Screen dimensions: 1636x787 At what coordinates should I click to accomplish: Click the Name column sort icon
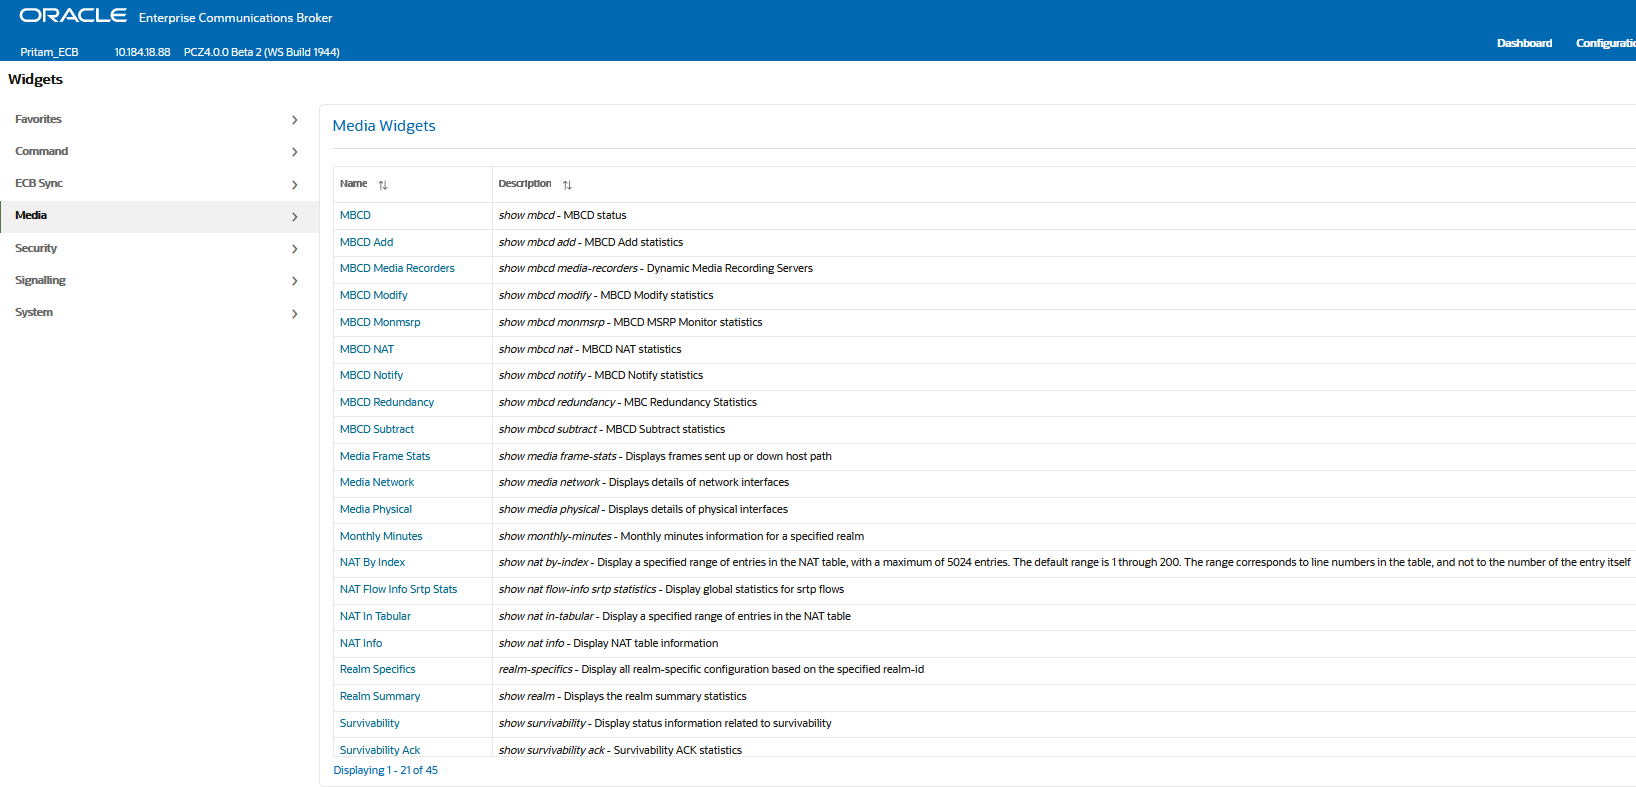(383, 185)
